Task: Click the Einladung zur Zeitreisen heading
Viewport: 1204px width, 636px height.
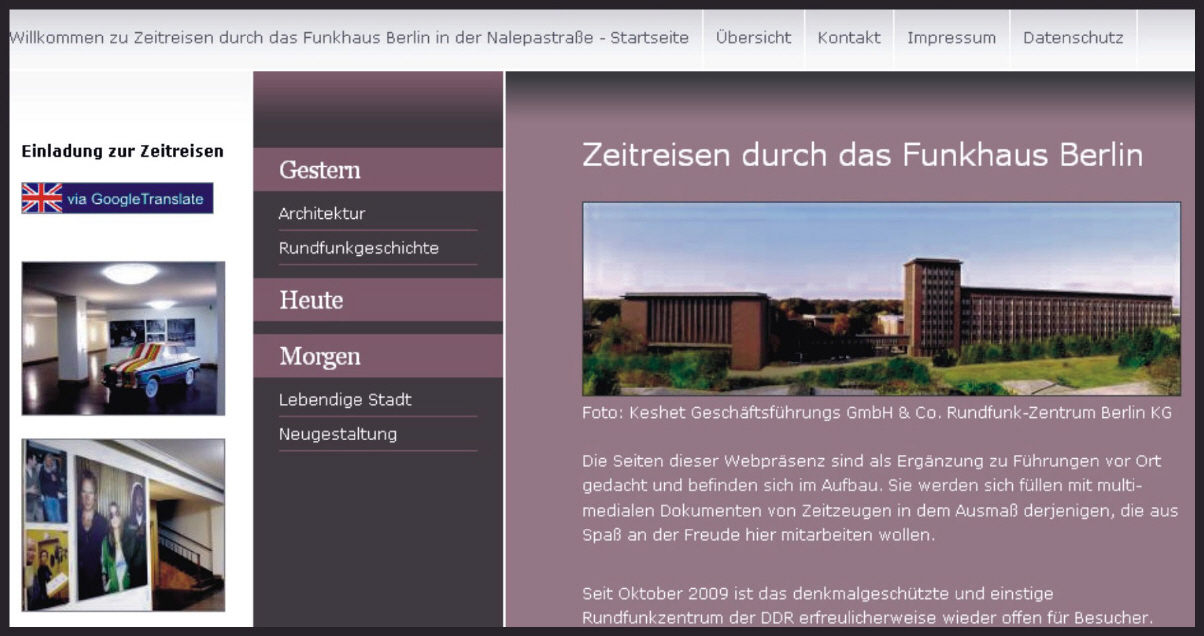Action: [x=122, y=152]
